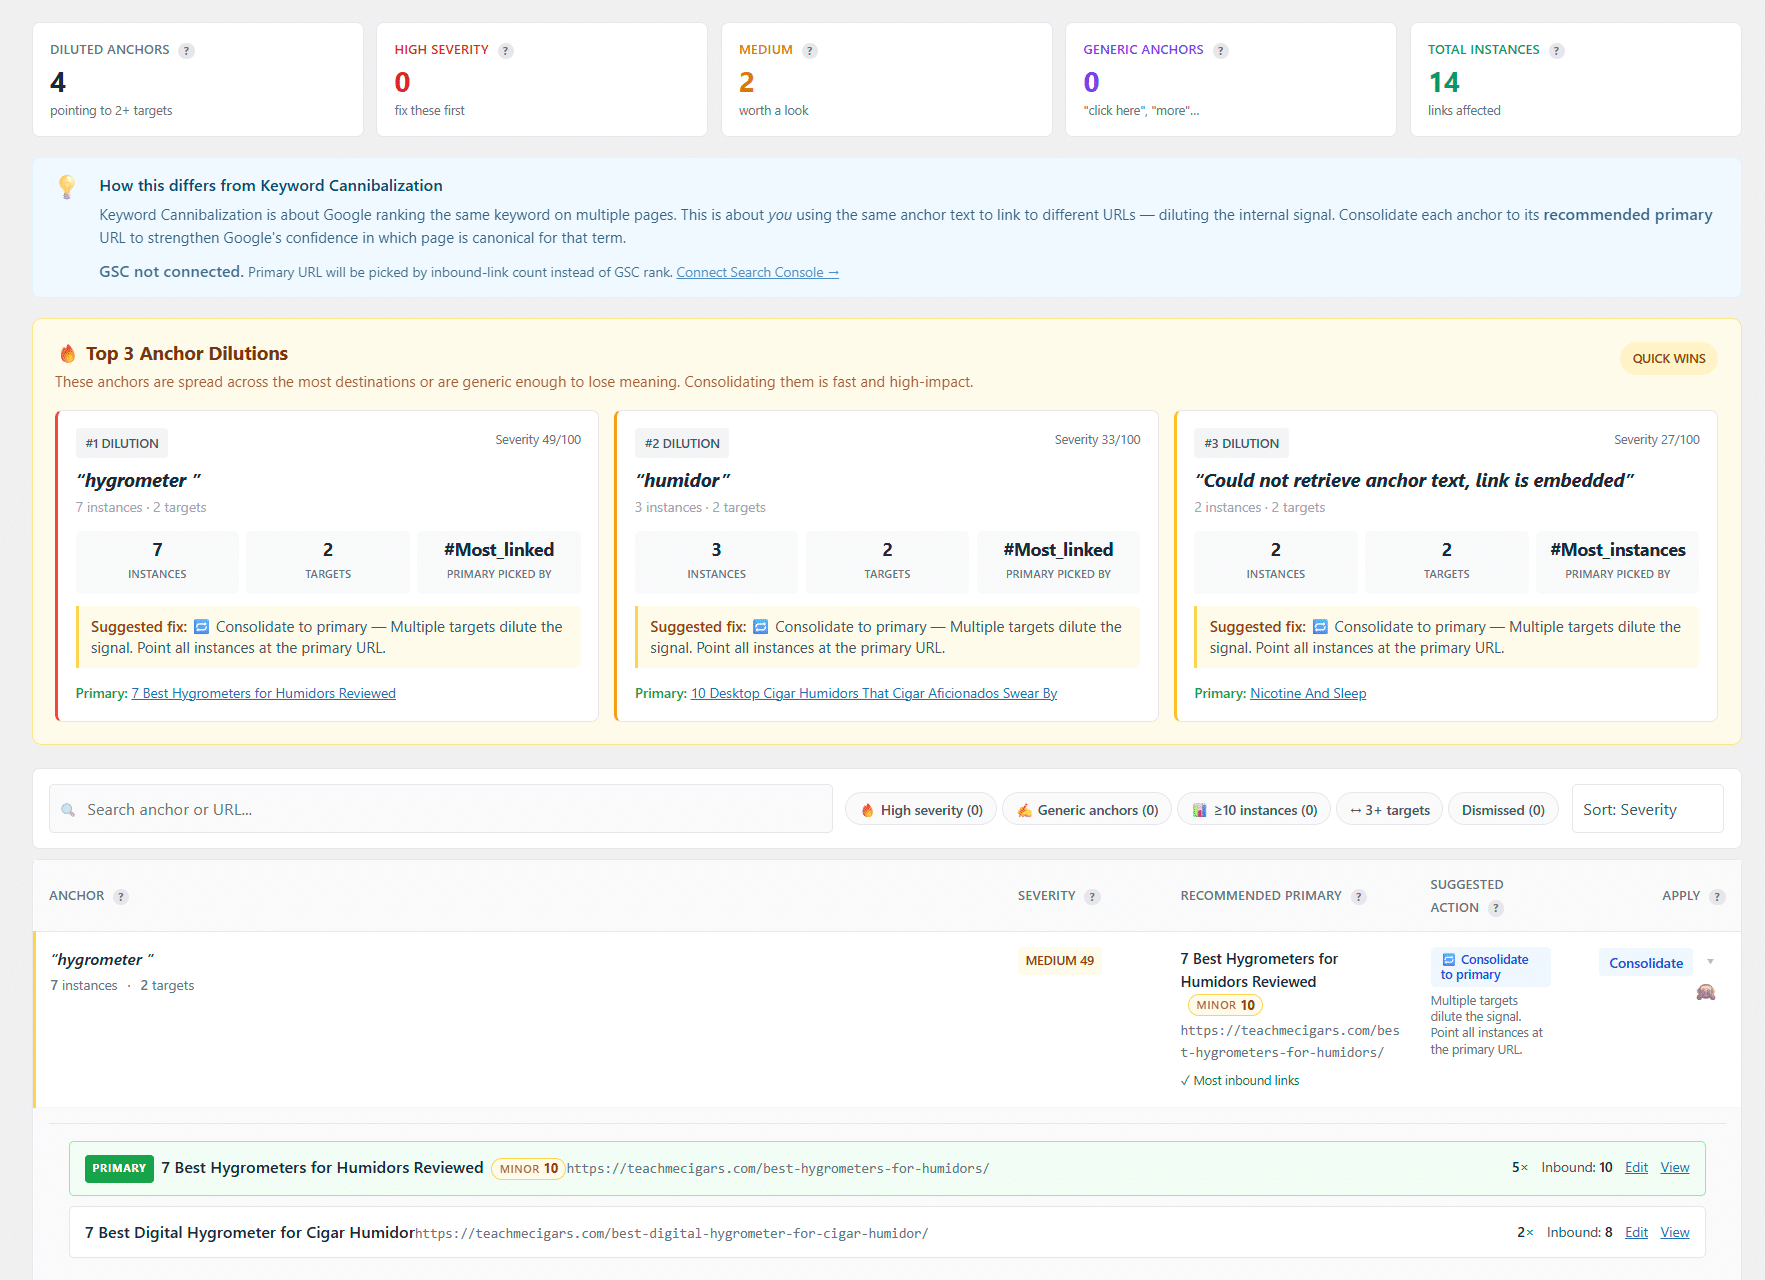Click the consolidate icon in the humidor suggested fix

tap(761, 627)
